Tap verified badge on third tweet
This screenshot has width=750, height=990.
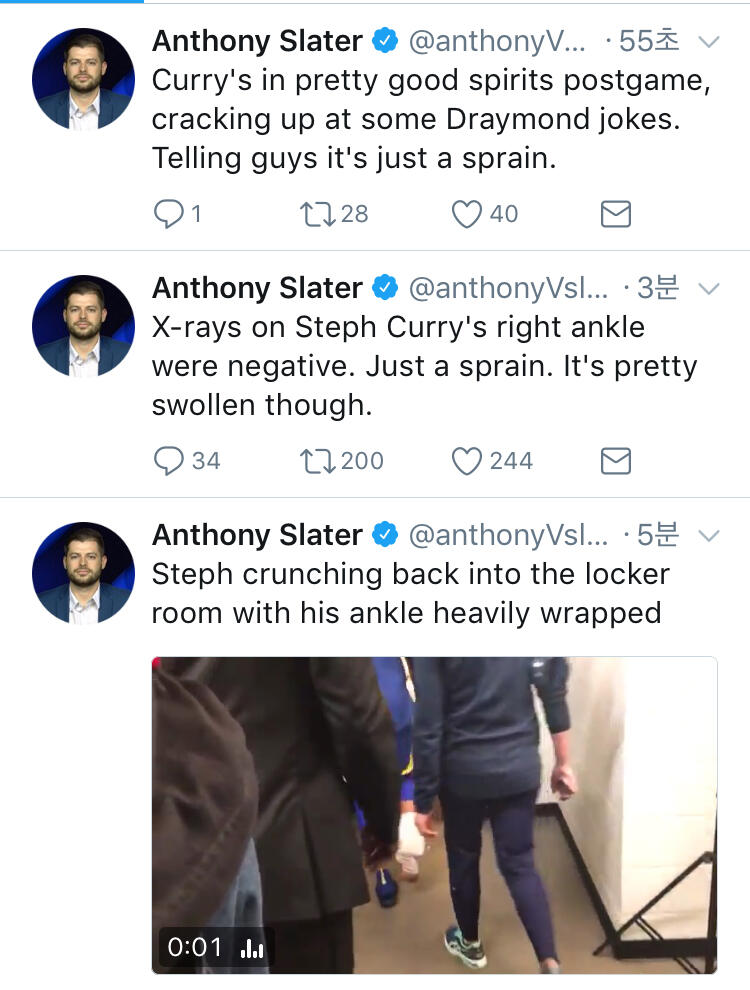pyautogui.click(x=385, y=536)
